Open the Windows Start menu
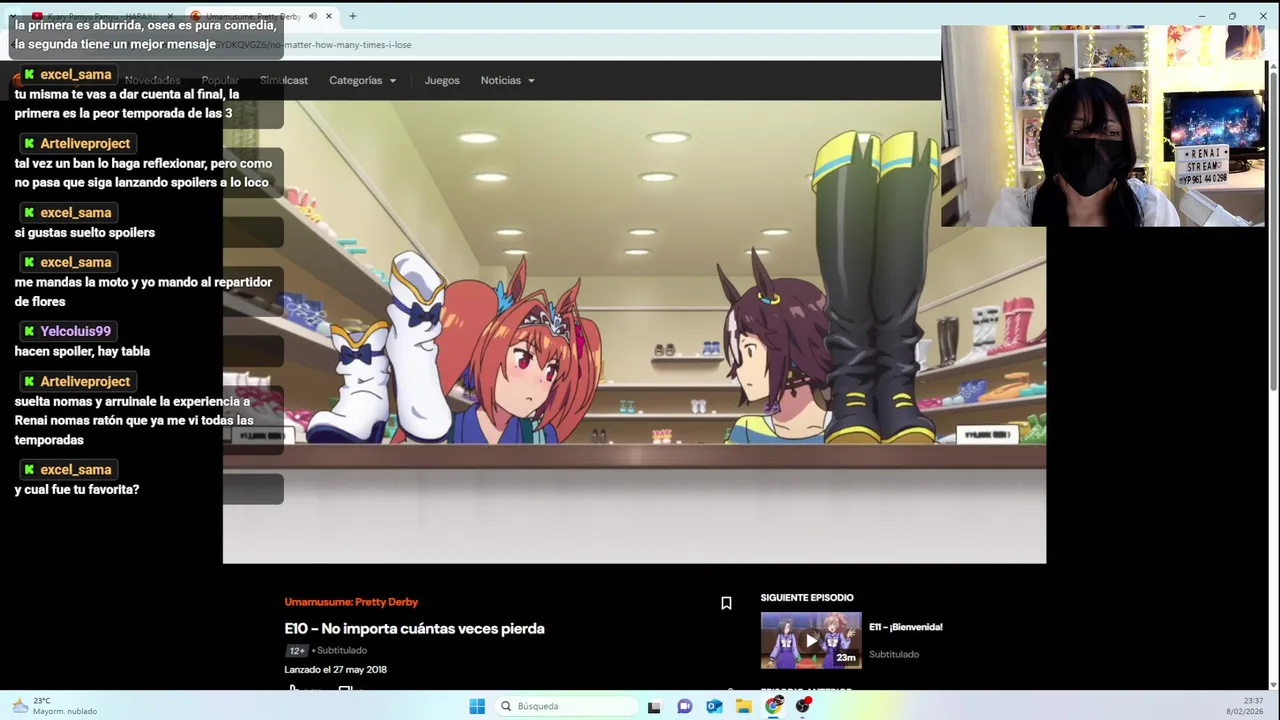 click(x=477, y=706)
